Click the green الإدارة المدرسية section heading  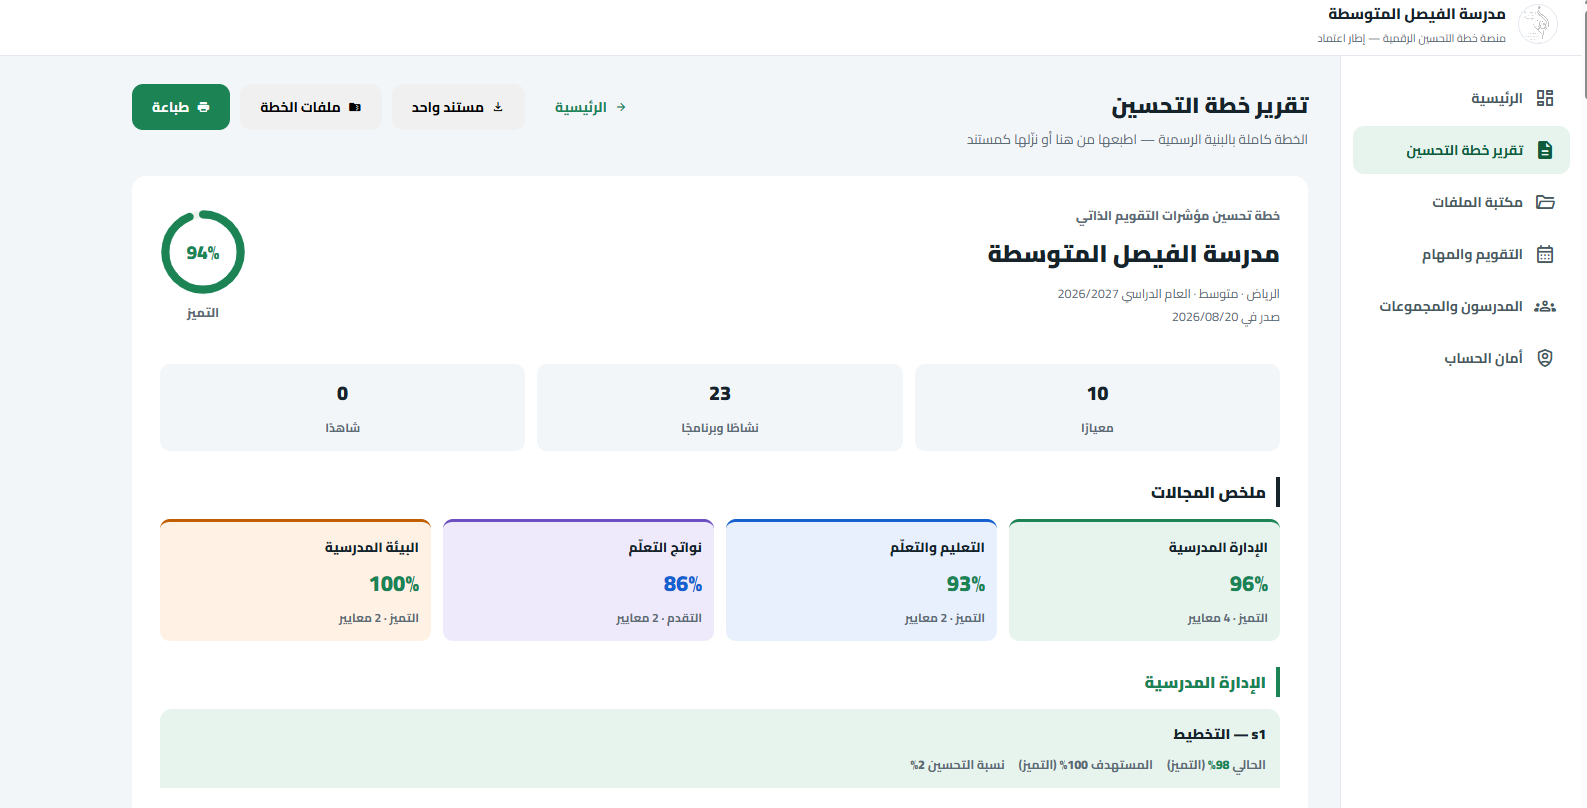point(1205,682)
